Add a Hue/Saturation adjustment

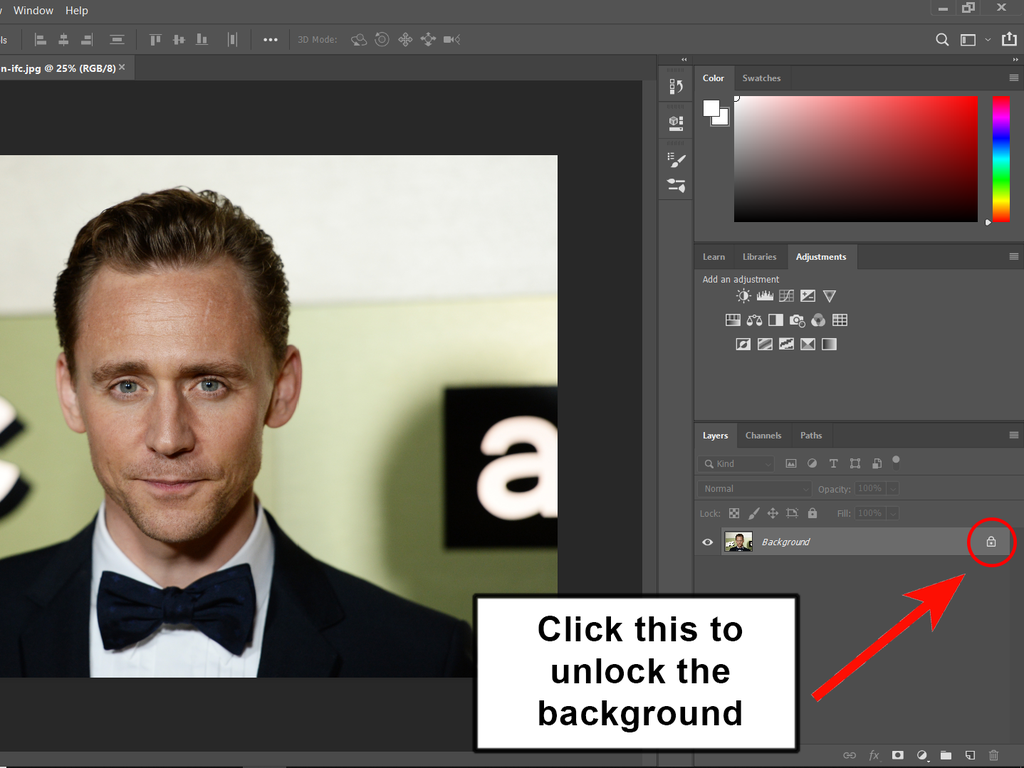click(733, 319)
